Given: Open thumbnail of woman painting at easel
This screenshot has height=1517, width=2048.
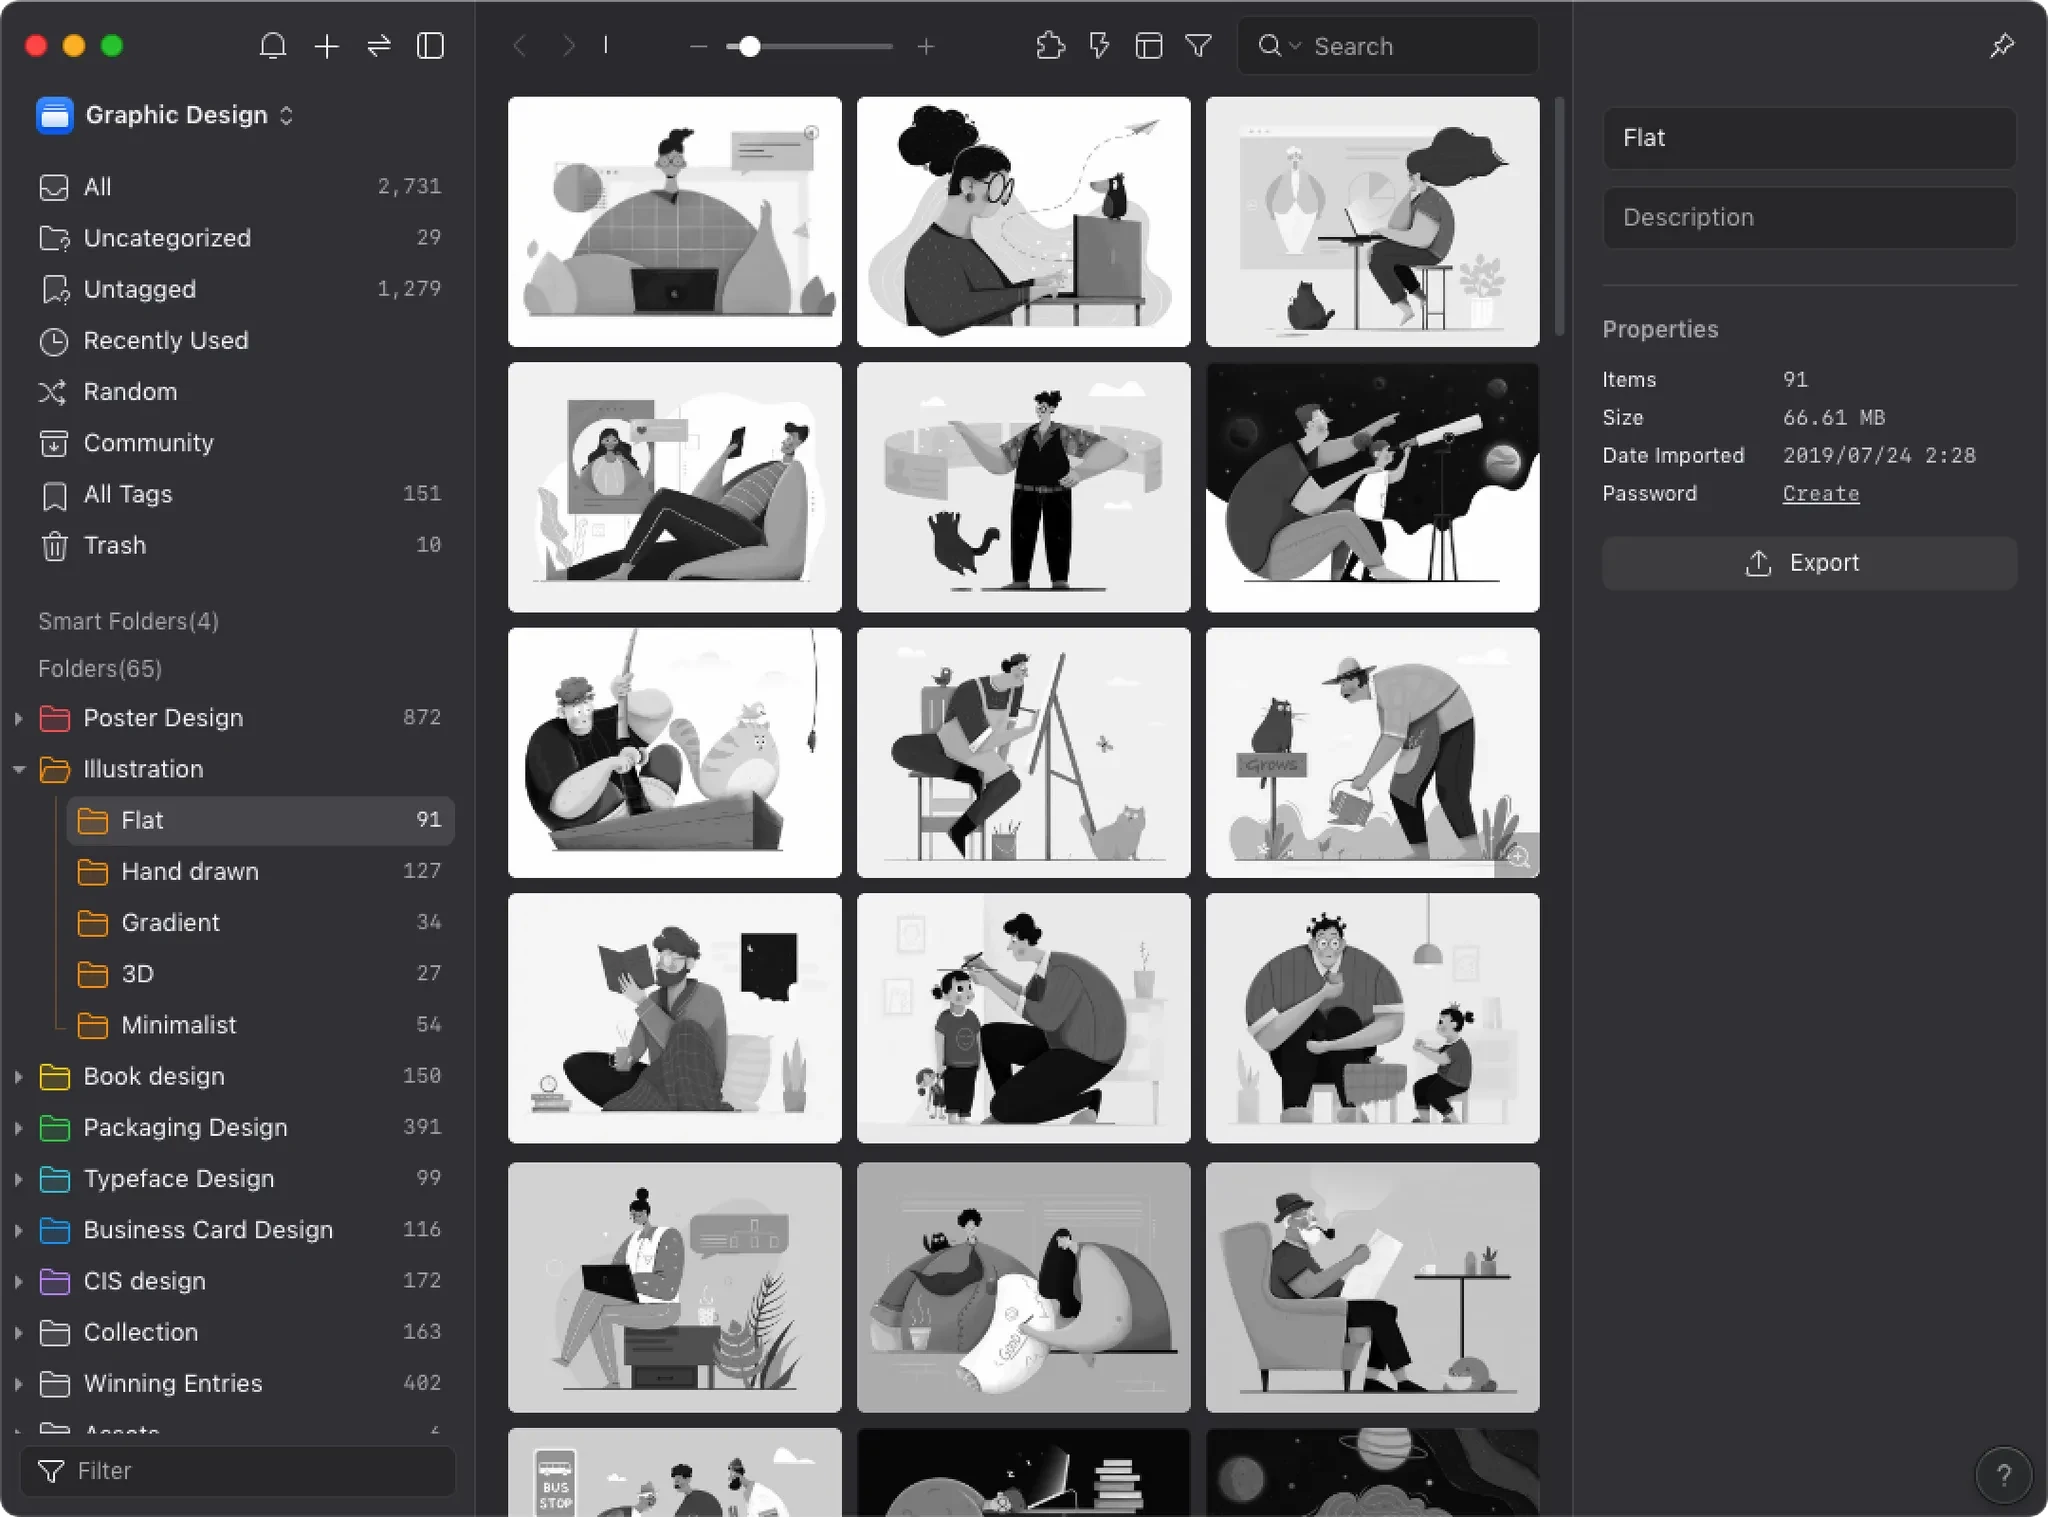Looking at the screenshot, I should [1023, 752].
